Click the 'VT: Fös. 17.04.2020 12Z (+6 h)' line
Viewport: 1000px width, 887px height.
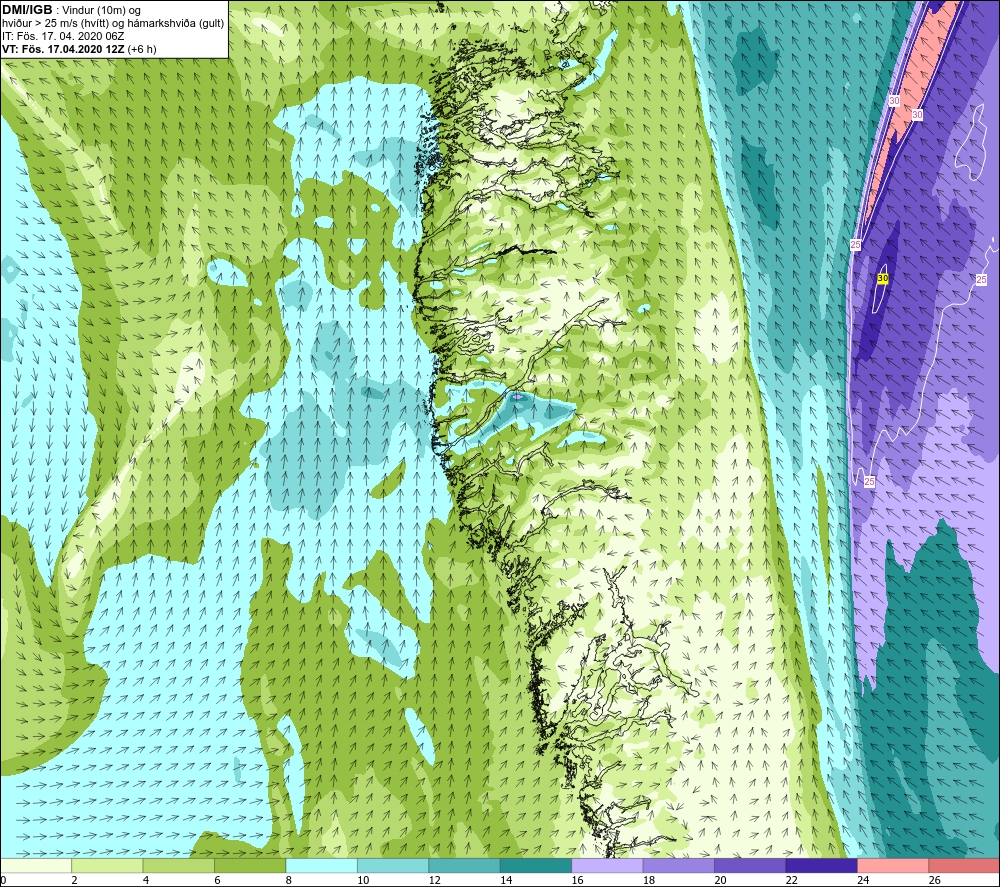coord(79,48)
